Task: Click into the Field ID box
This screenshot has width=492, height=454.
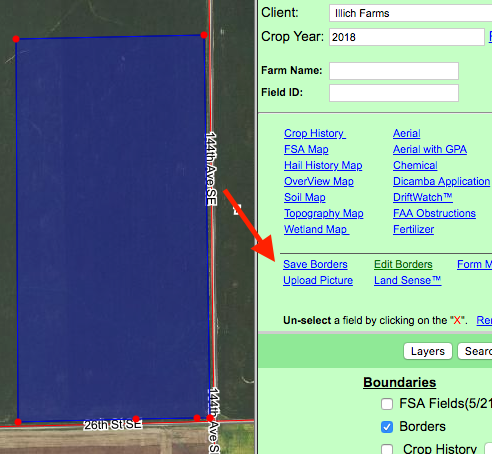Action: coord(394,93)
